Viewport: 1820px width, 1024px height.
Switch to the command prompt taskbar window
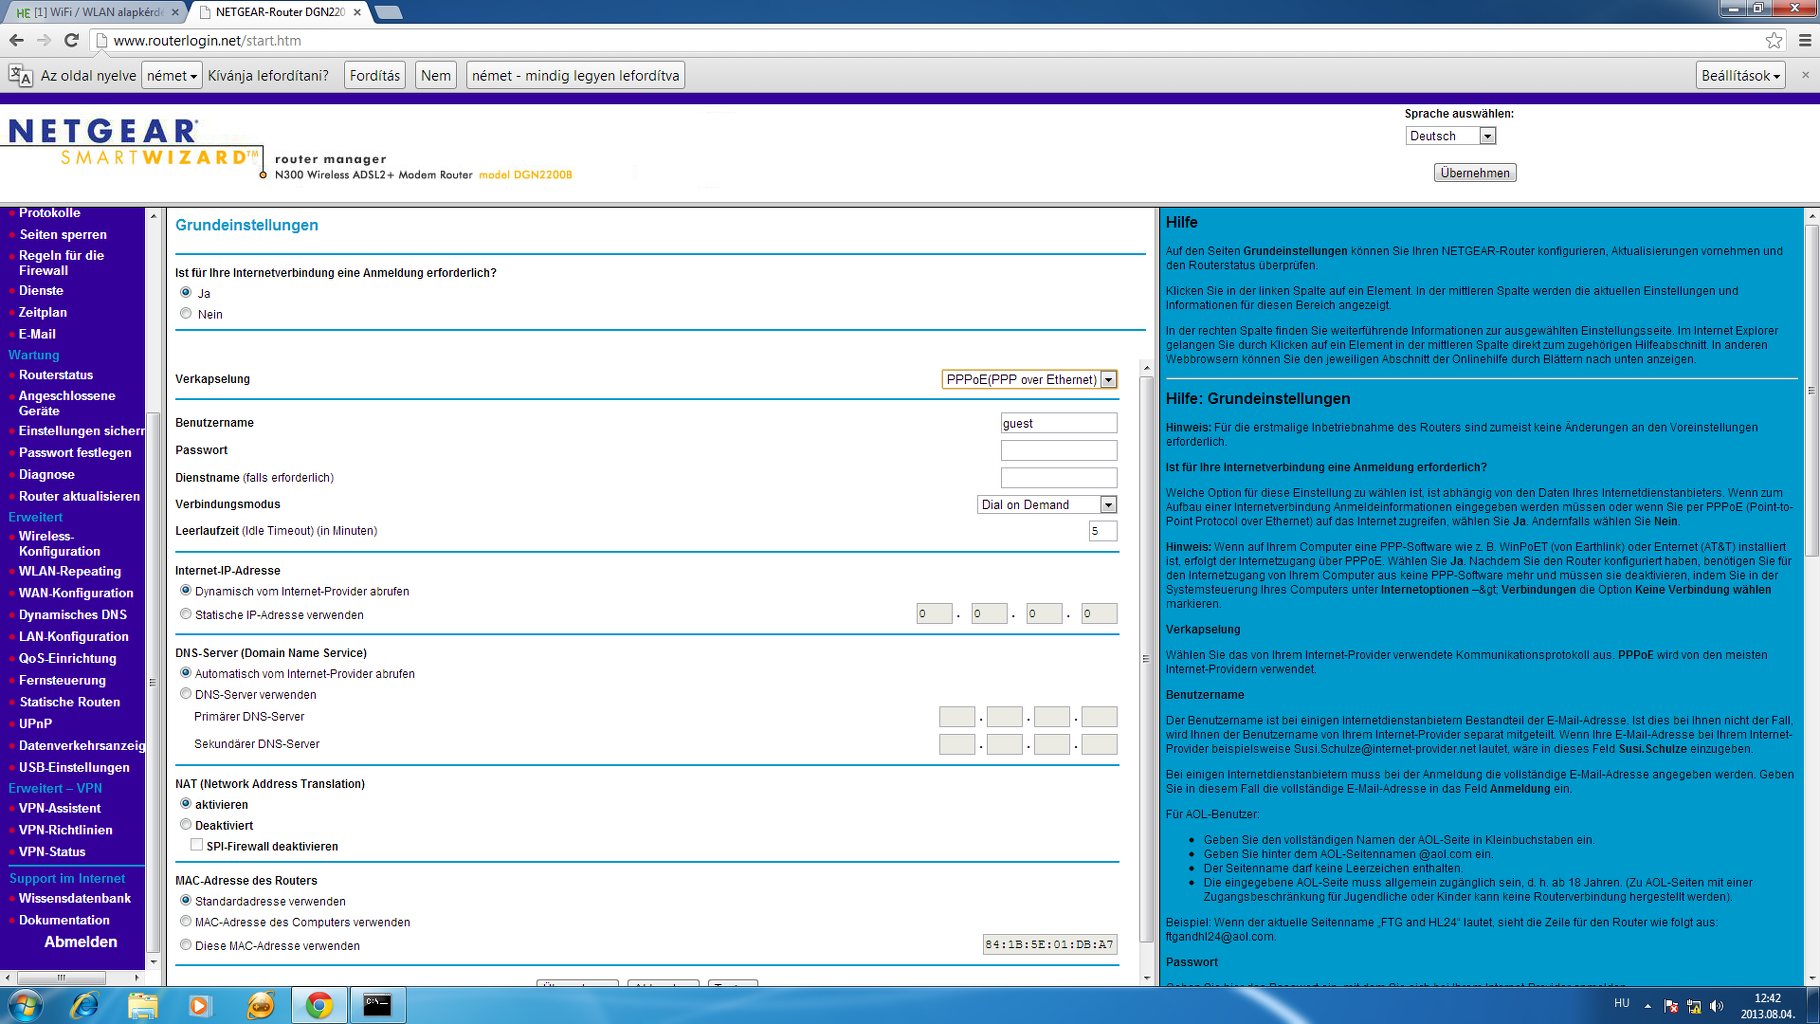[378, 1005]
